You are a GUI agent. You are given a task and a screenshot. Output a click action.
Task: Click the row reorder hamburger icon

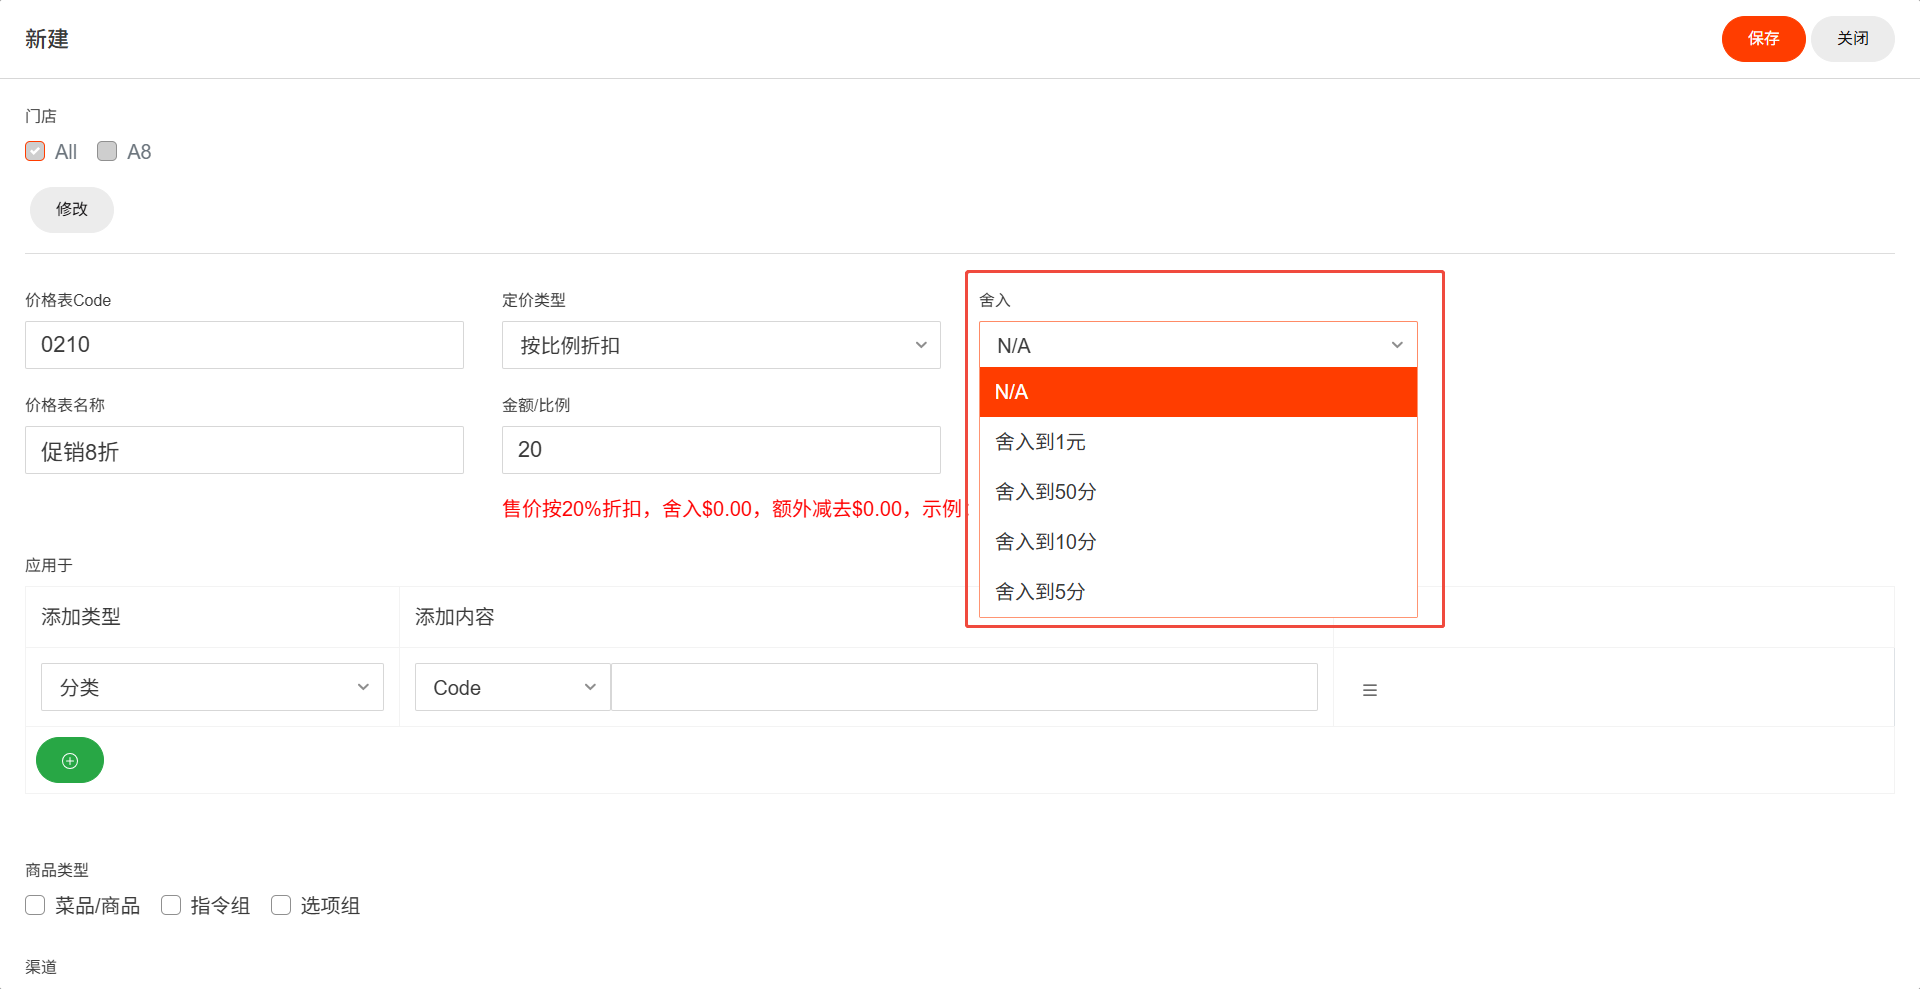pyautogui.click(x=1370, y=690)
